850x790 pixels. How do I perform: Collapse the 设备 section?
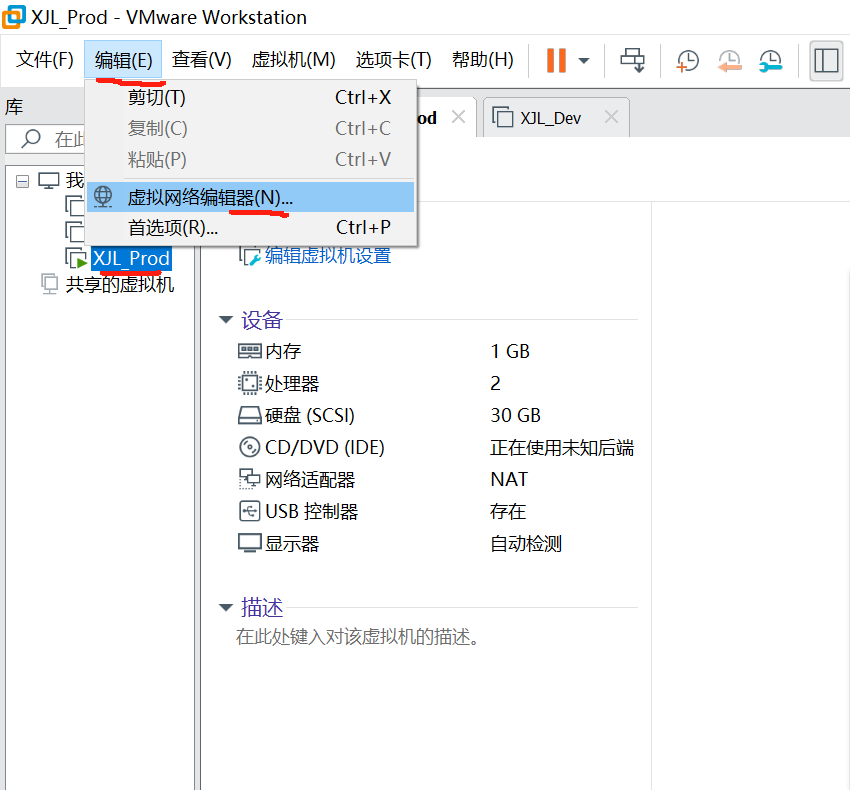point(226,319)
